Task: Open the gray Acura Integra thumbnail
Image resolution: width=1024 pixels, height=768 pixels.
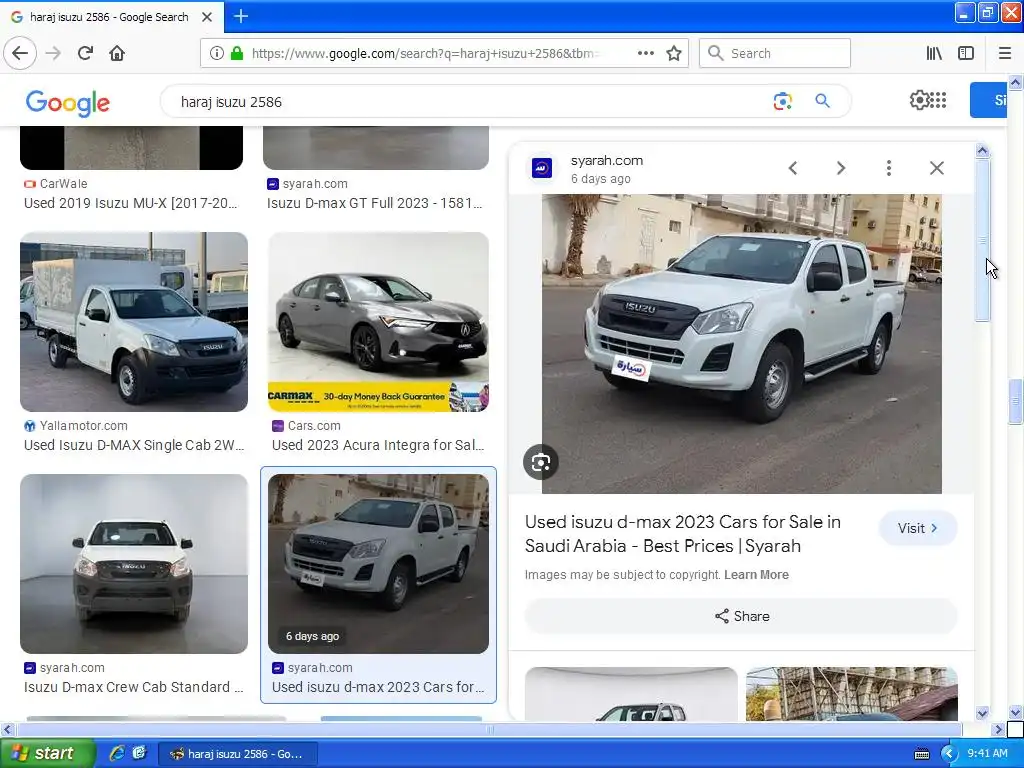Action: coord(378,322)
